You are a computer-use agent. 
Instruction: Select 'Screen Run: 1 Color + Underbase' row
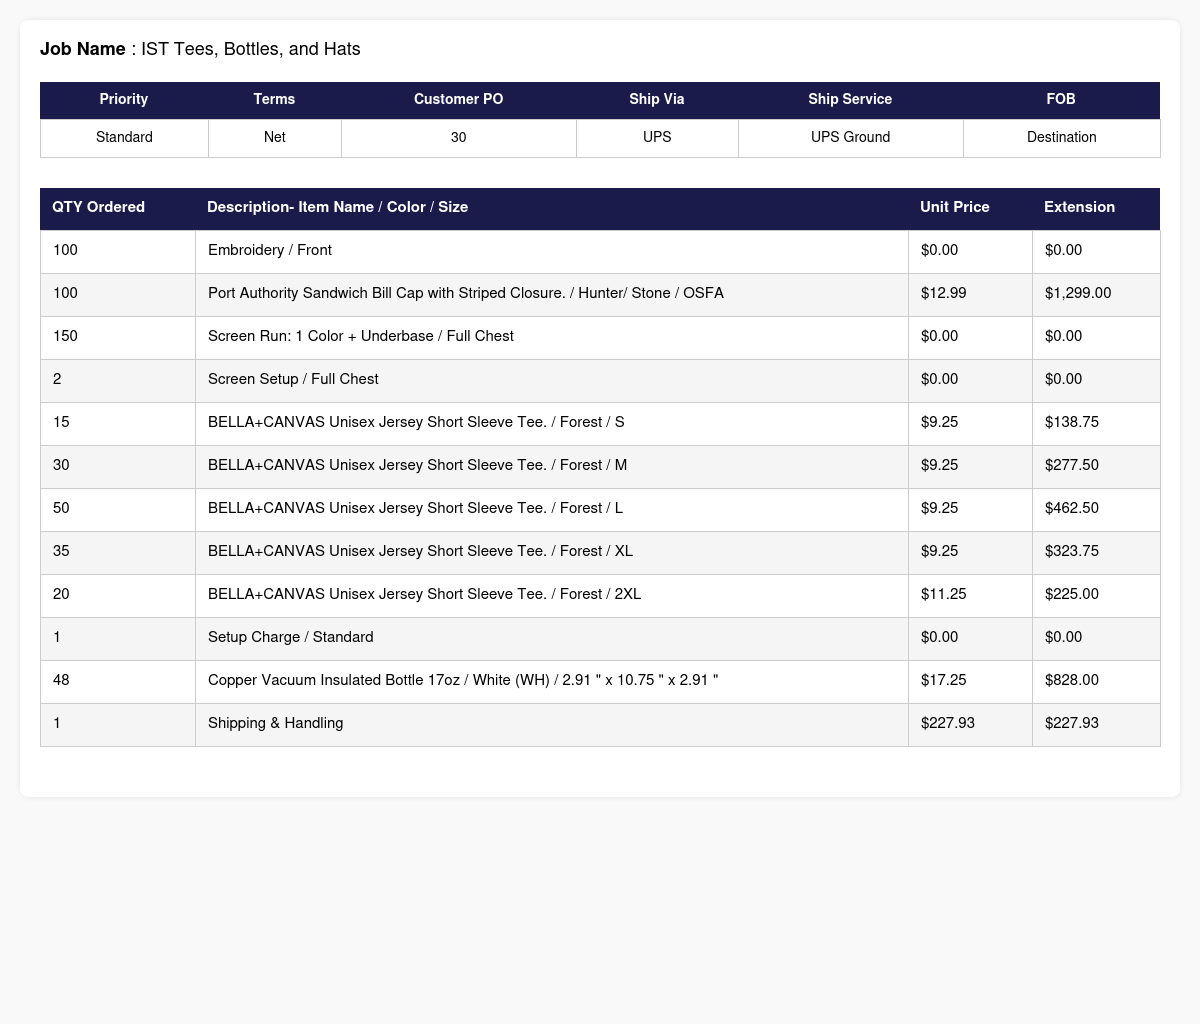[x=600, y=336]
